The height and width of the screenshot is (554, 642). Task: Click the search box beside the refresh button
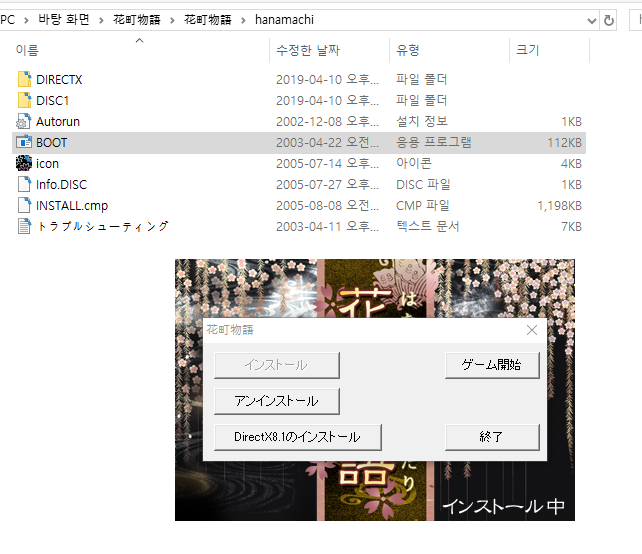click(635, 20)
